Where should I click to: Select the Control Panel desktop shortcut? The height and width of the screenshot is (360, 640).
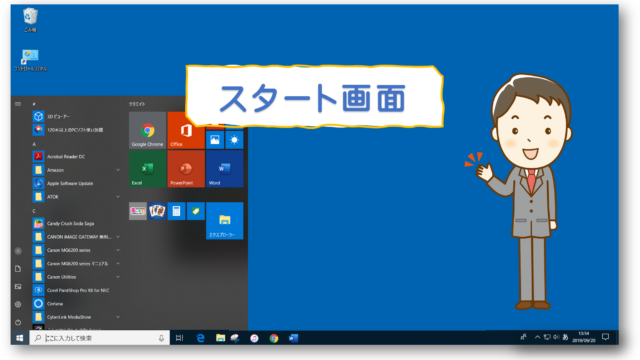[30, 60]
